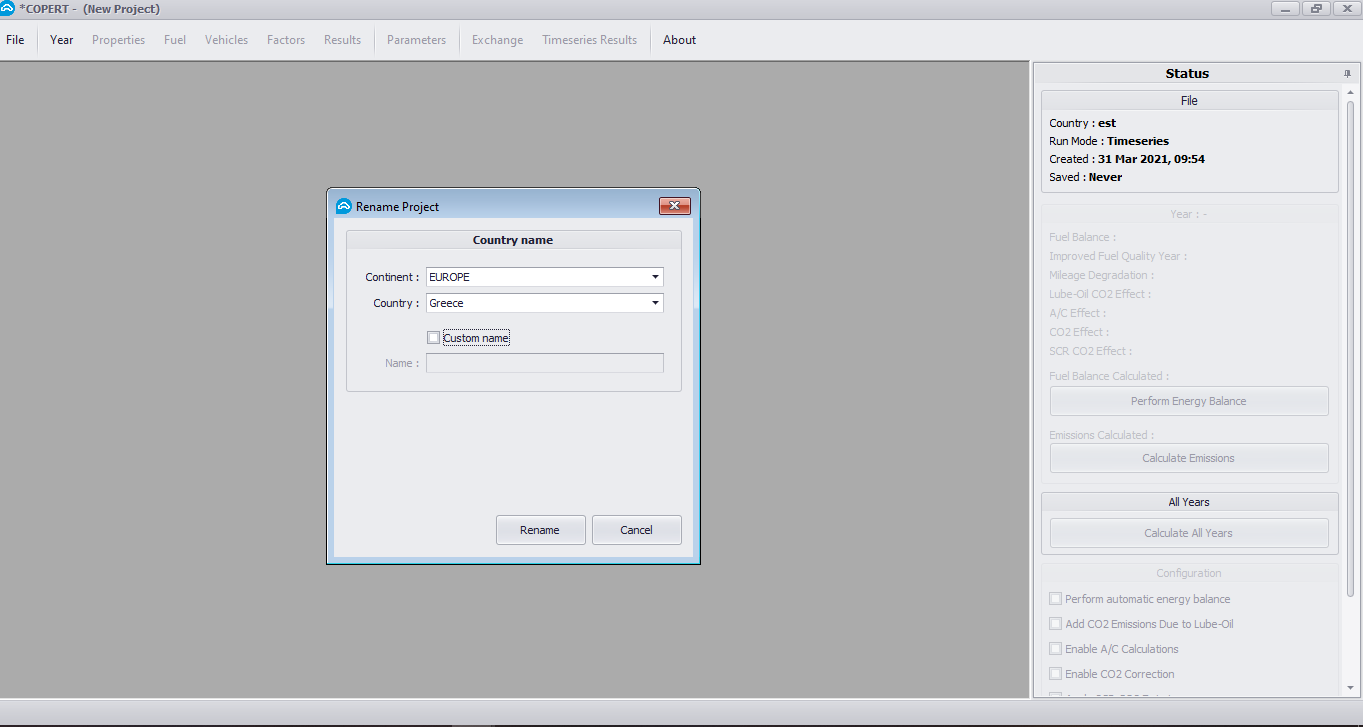Click the pin icon on Status panel
This screenshot has height=727, width=1363.
(1347, 74)
